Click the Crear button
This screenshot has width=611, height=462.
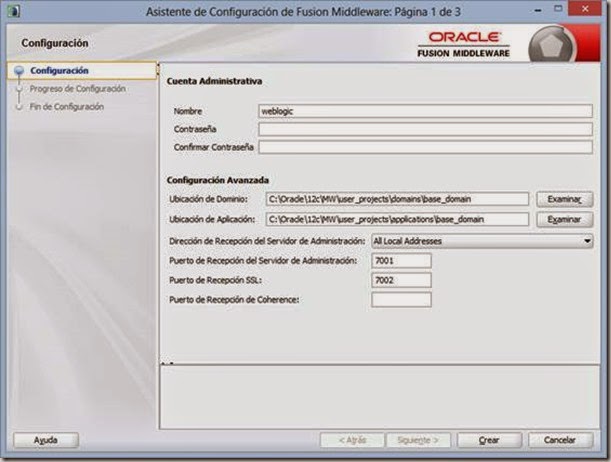coord(489,440)
